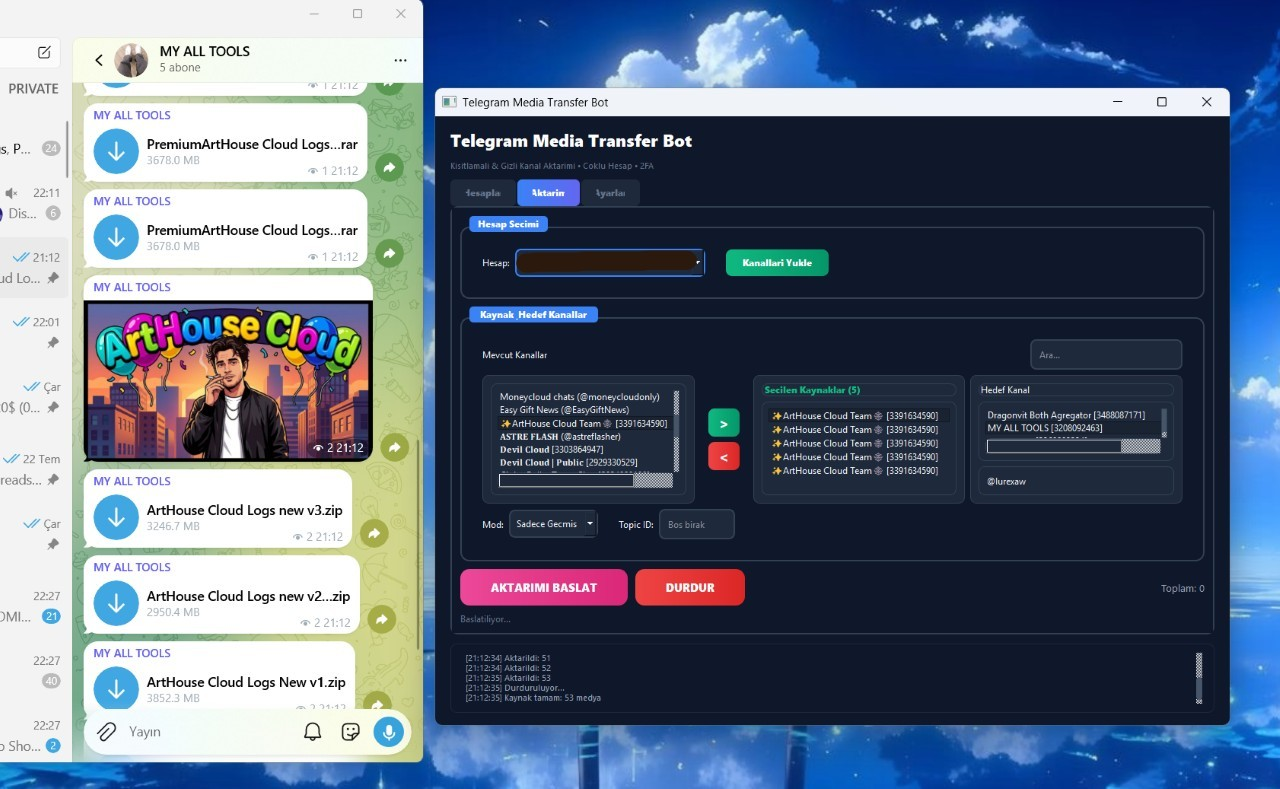The height and width of the screenshot is (789, 1280).
Task: Remove source with red arrow button
Action: click(723, 456)
